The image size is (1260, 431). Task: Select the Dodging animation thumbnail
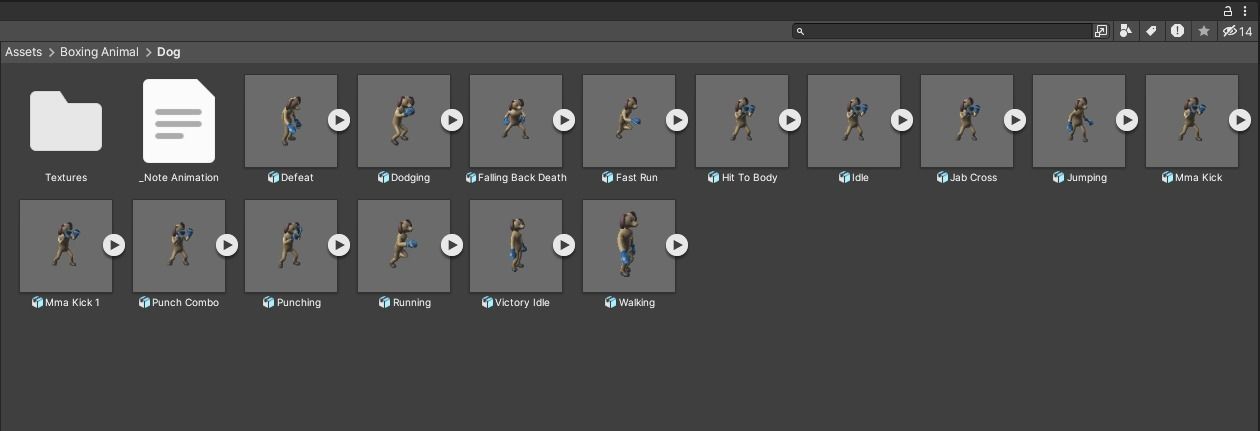[x=404, y=121]
